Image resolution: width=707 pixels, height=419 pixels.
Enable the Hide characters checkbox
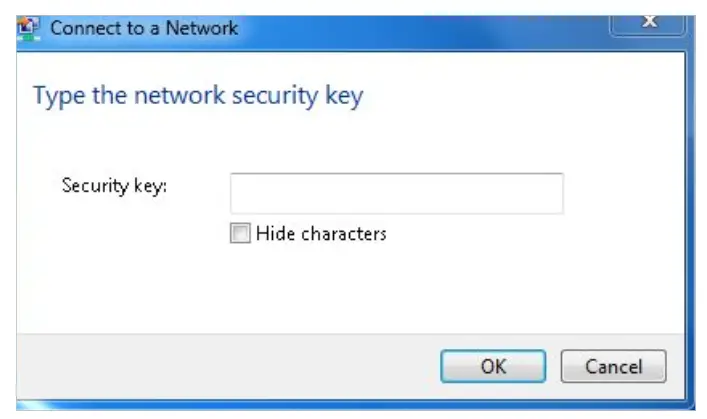(x=239, y=234)
